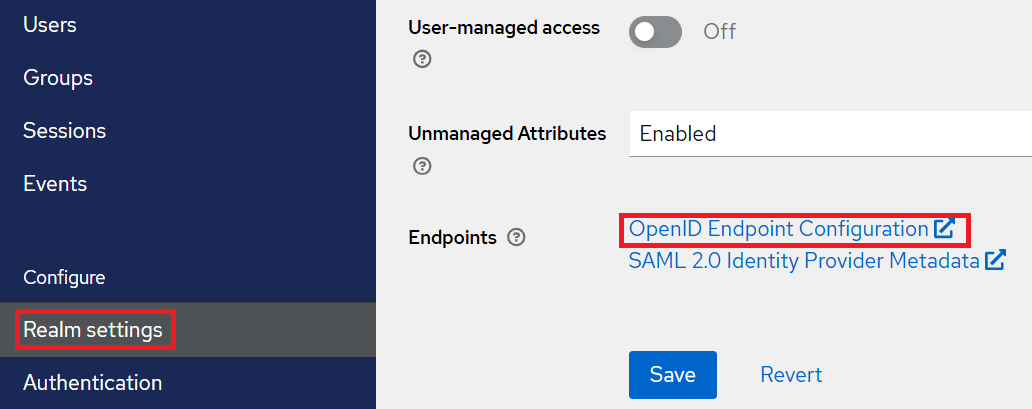Viewport: 1032px width, 409px height.
Task: Open help for User-managed access
Action: (422, 60)
